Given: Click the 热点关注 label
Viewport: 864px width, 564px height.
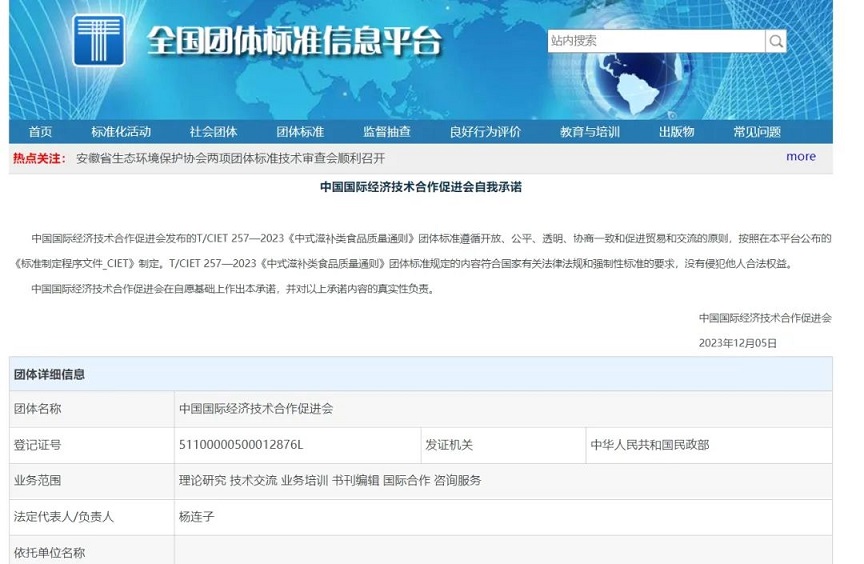Looking at the screenshot, I should pos(39,158).
